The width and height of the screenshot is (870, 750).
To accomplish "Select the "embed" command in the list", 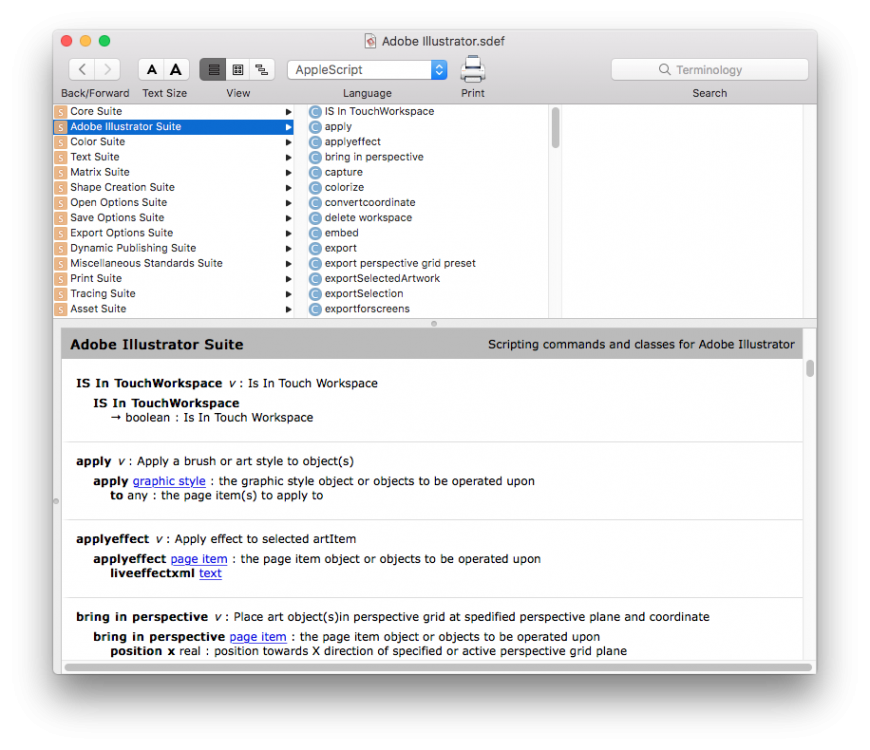I will click(341, 232).
